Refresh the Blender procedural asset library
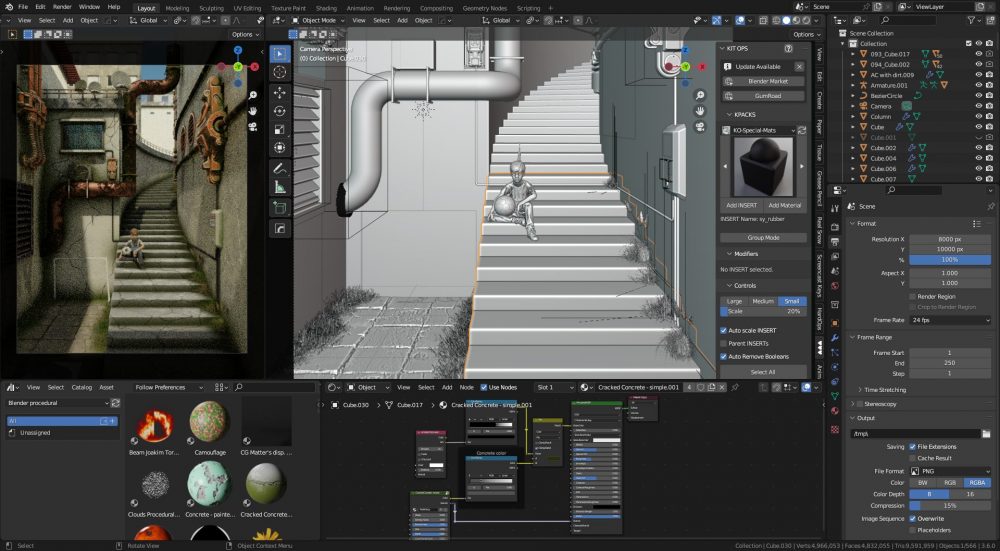The width and height of the screenshot is (1000, 551). (x=116, y=403)
